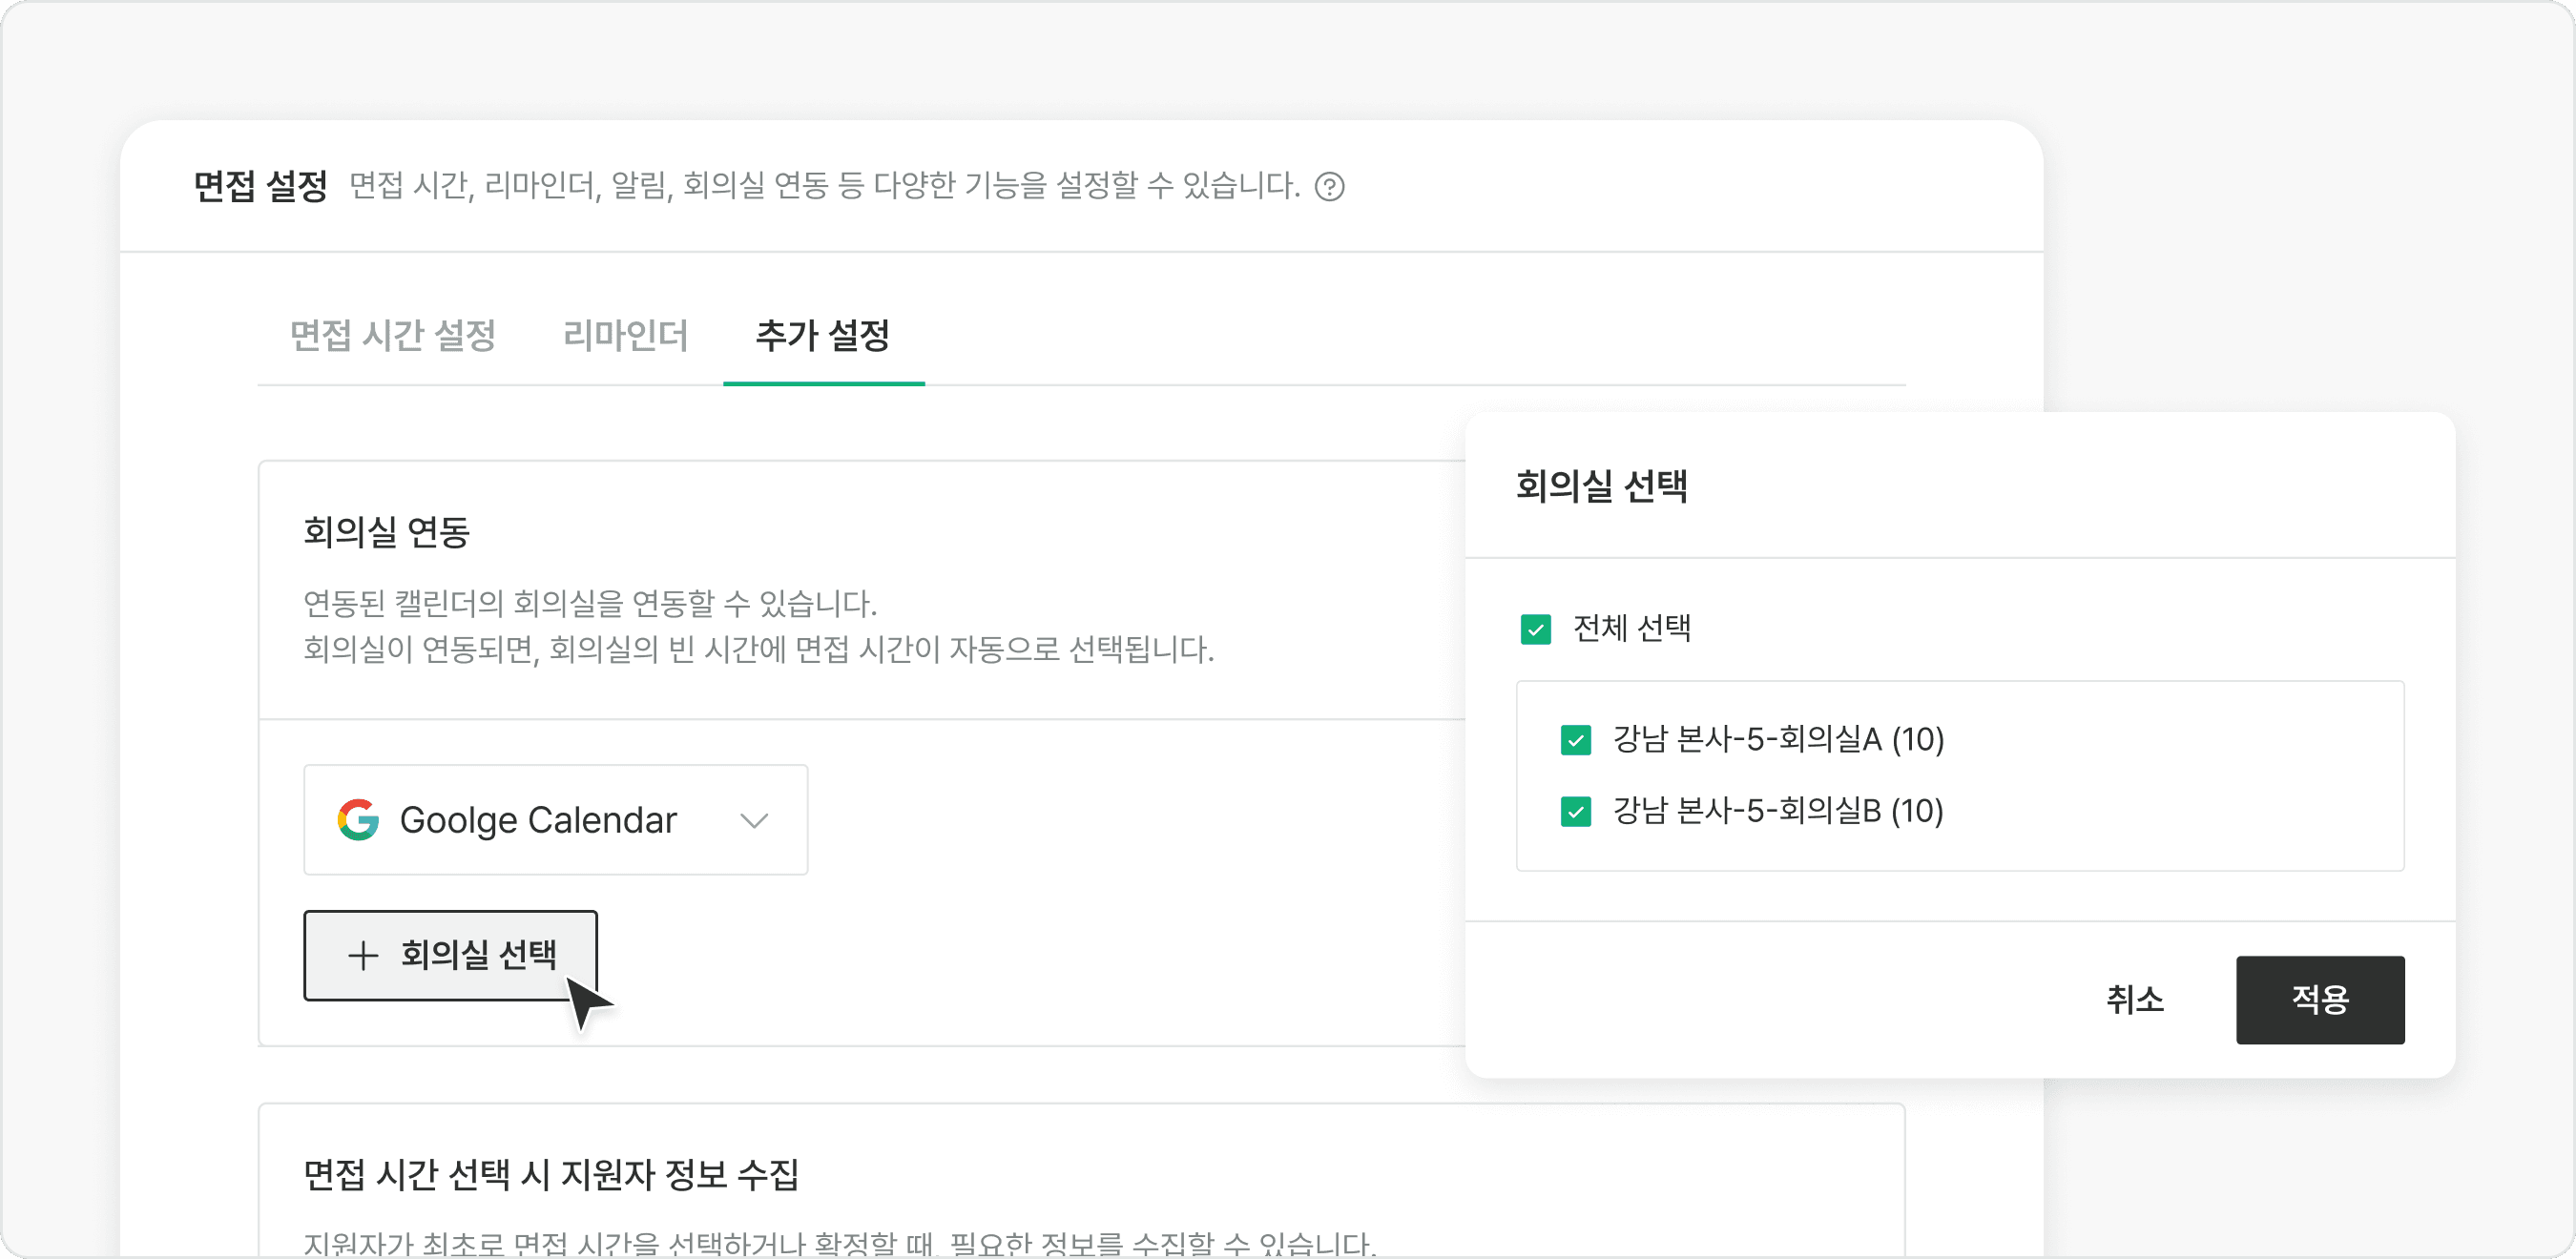The image size is (2576, 1259).
Task: Open the help tooltip beside 면접 설정 title
Action: point(1332,186)
